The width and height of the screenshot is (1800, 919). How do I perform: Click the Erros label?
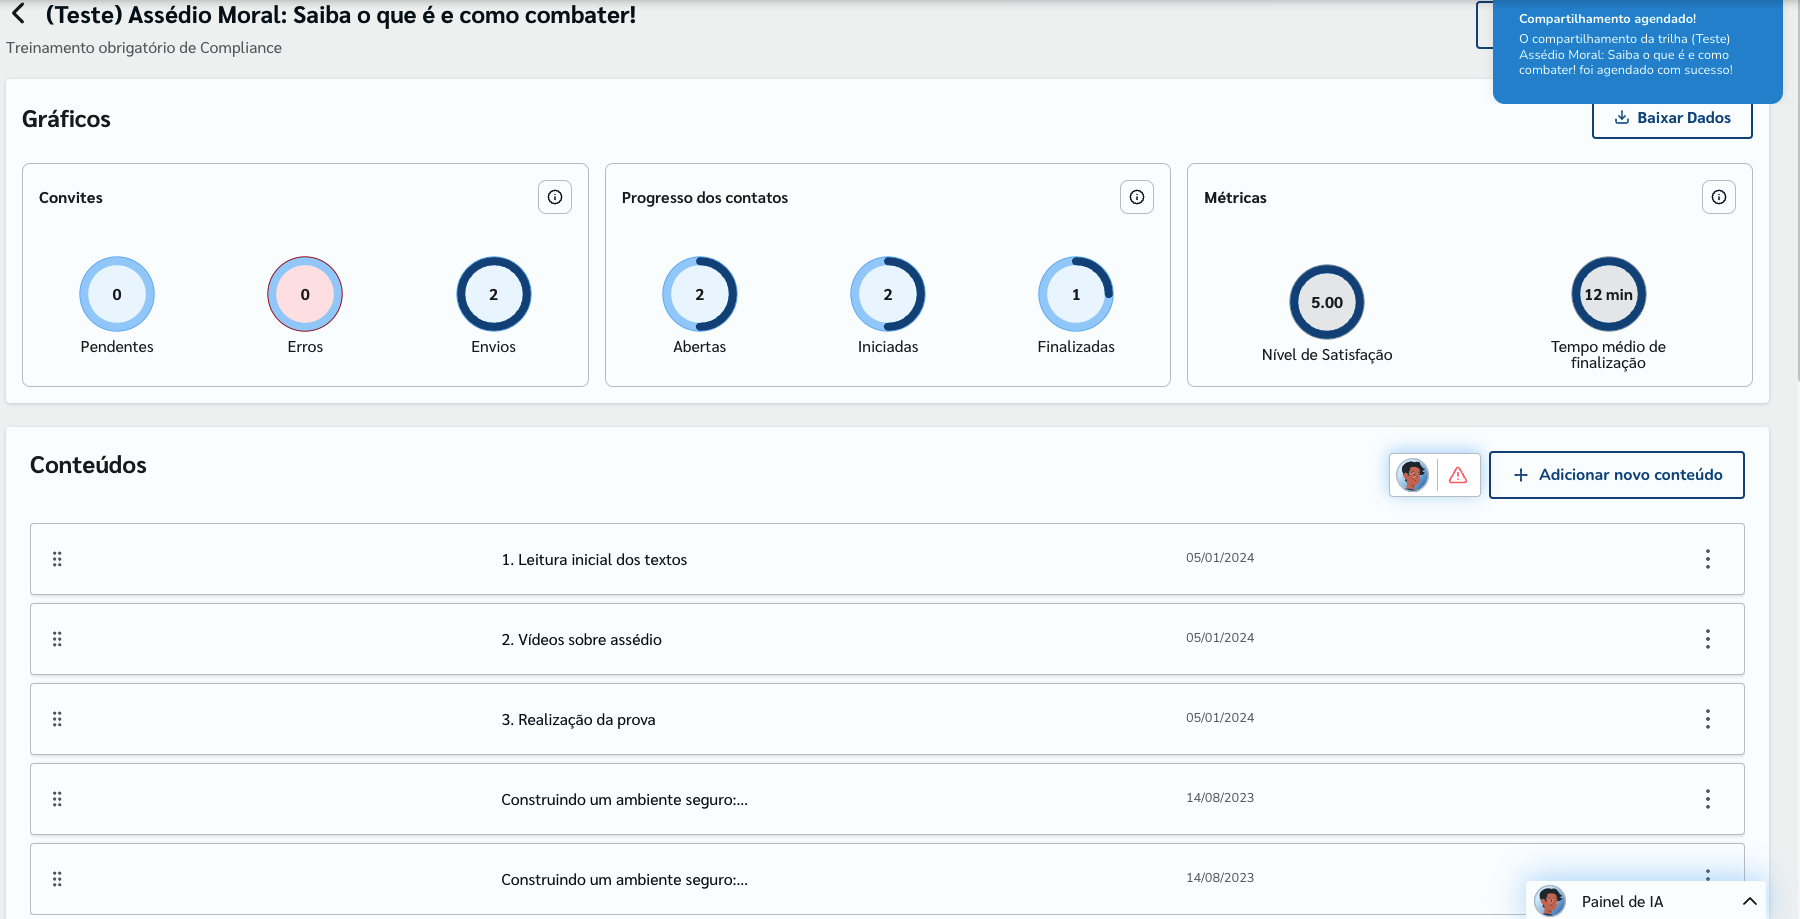tap(305, 347)
